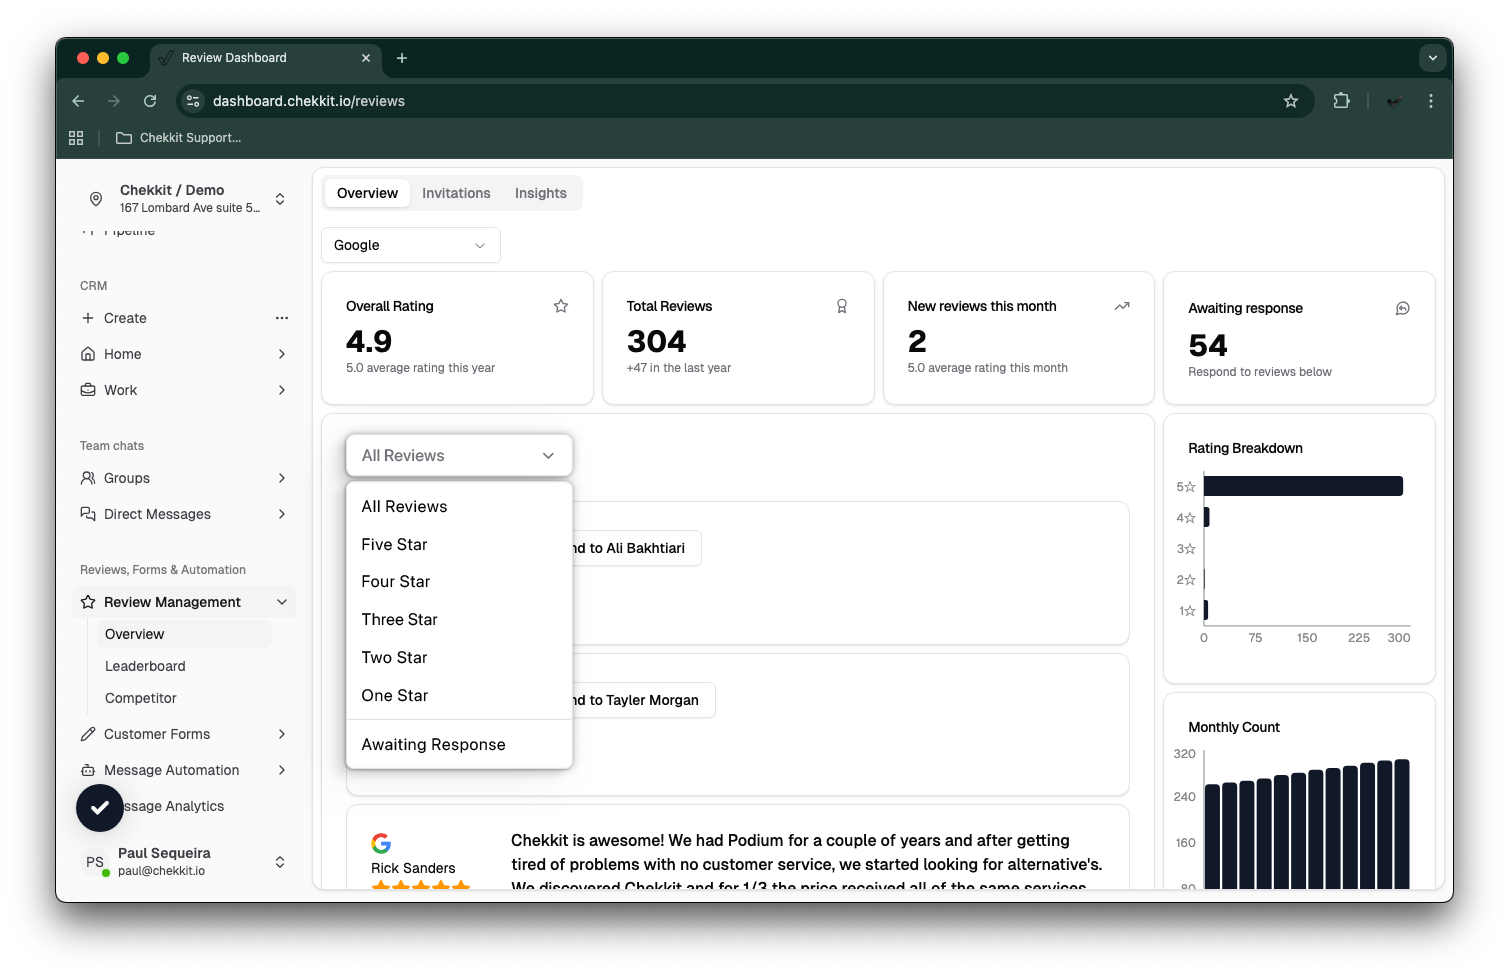Click the apps grid icon in bookmarks bar
The width and height of the screenshot is (1509, 976).
(76, 138)
